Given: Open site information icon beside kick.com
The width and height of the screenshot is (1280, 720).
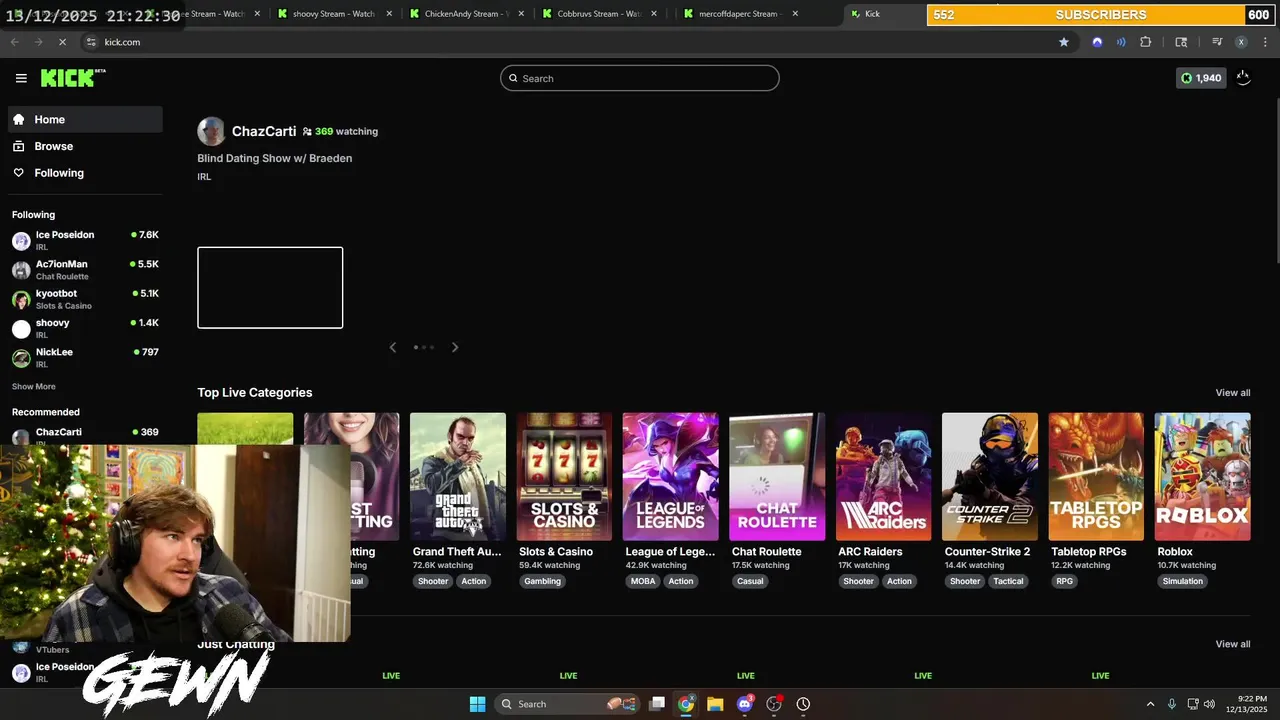Looking at the screenshot, I should [91, 42].
